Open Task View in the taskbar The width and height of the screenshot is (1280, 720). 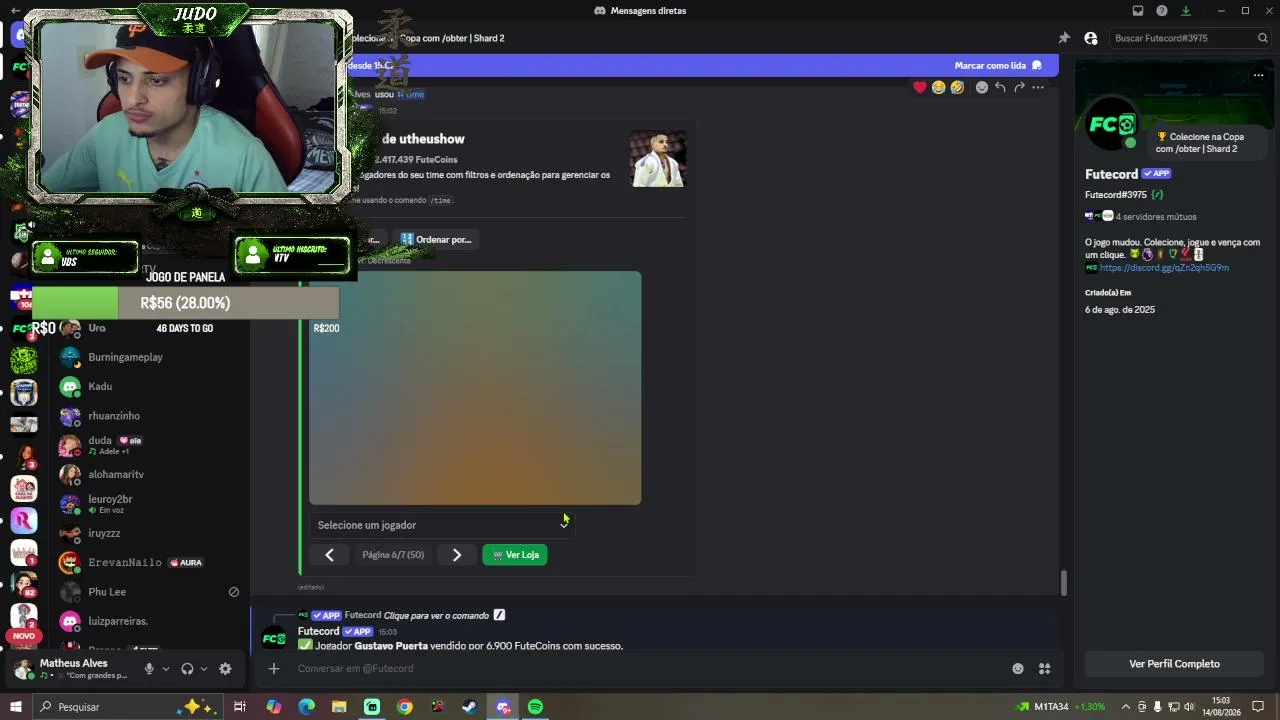click(240, 707)
